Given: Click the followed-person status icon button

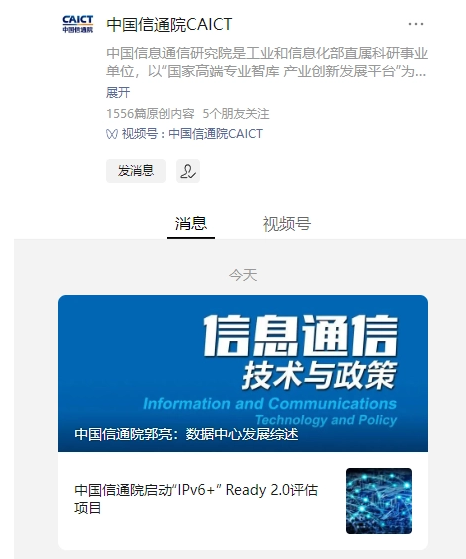Looking at the screenshot, I should [x=188, y=171].
